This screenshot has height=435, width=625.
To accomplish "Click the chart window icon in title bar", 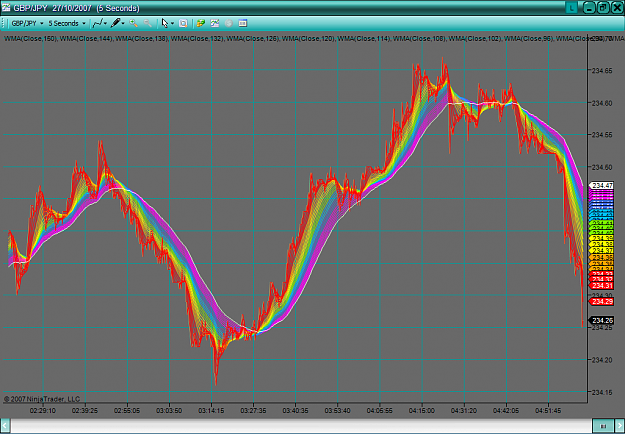I will [6, 8].
